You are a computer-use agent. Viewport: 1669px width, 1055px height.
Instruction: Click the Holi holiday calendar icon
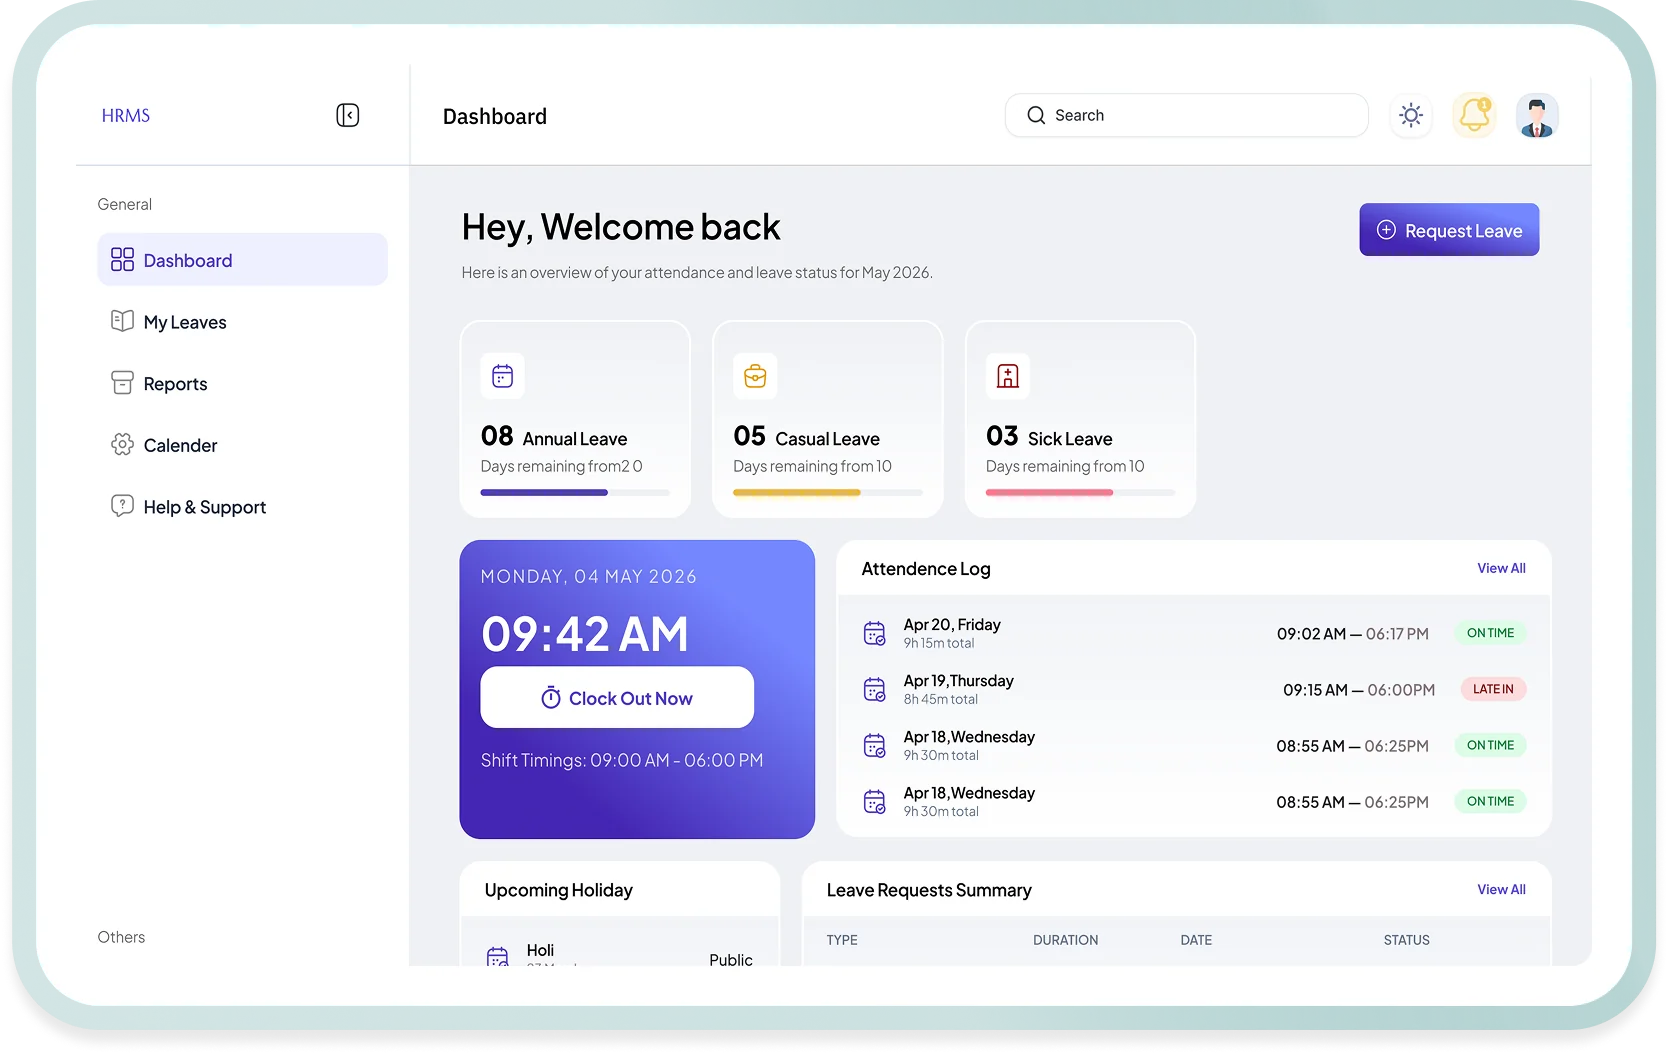(x=497, y=956)
